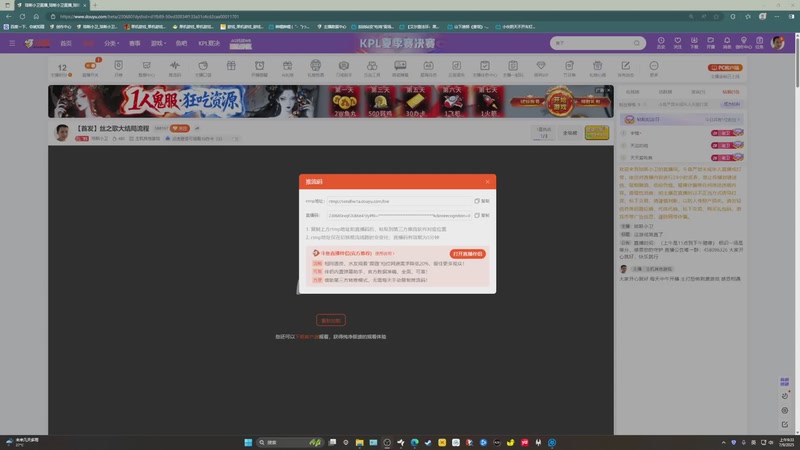Open the go-live camera icon in header
800x450 pixels.
coord(710,42)
